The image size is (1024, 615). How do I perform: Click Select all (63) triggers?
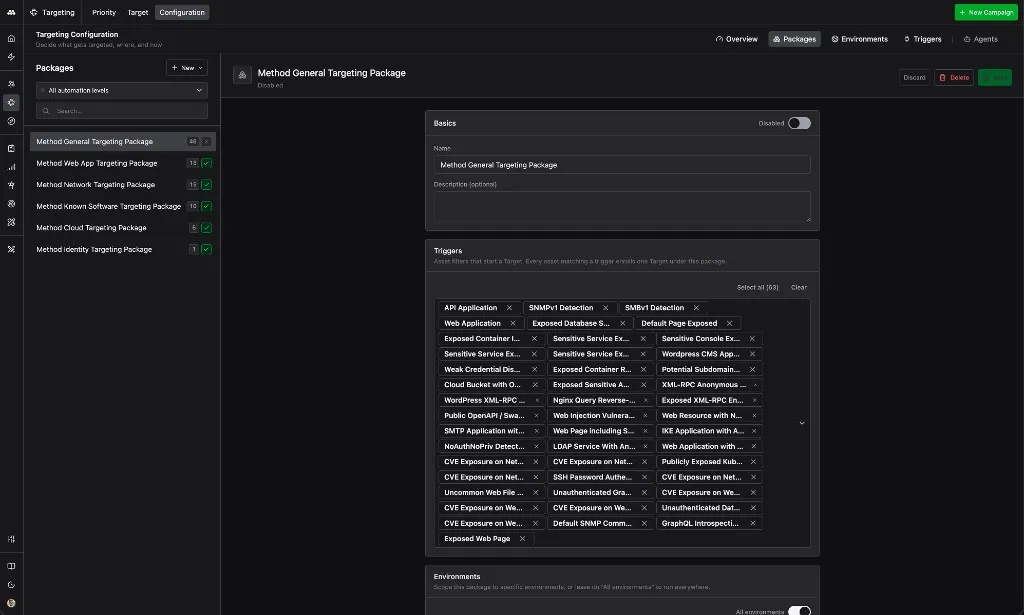[758, 287]
